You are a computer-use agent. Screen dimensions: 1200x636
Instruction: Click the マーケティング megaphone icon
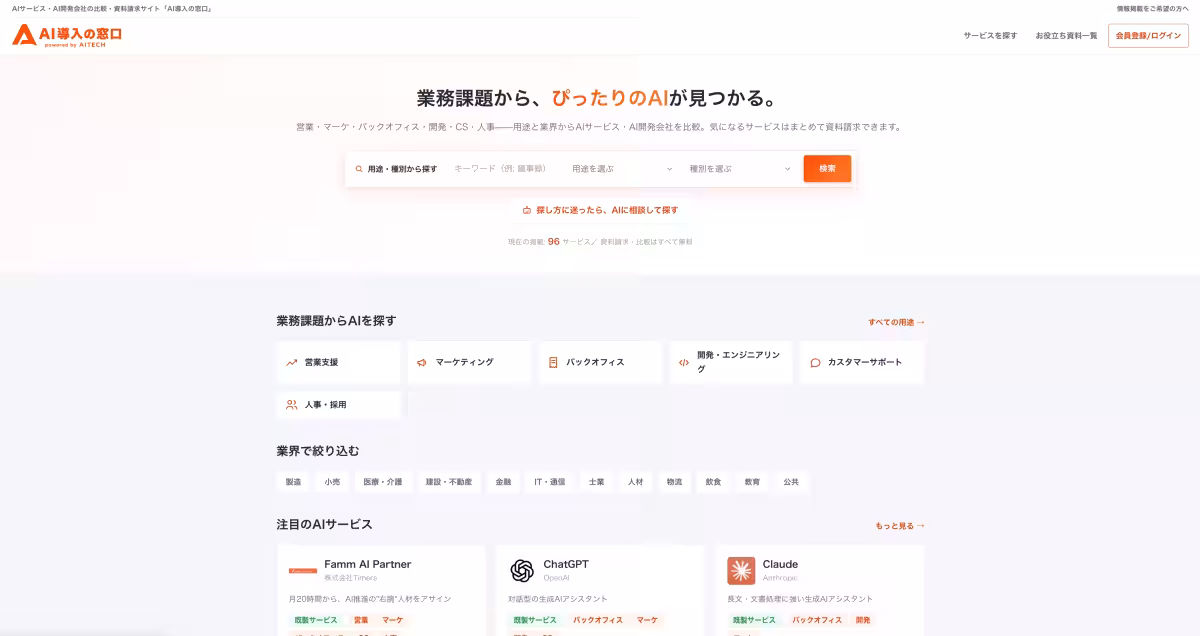422,363
